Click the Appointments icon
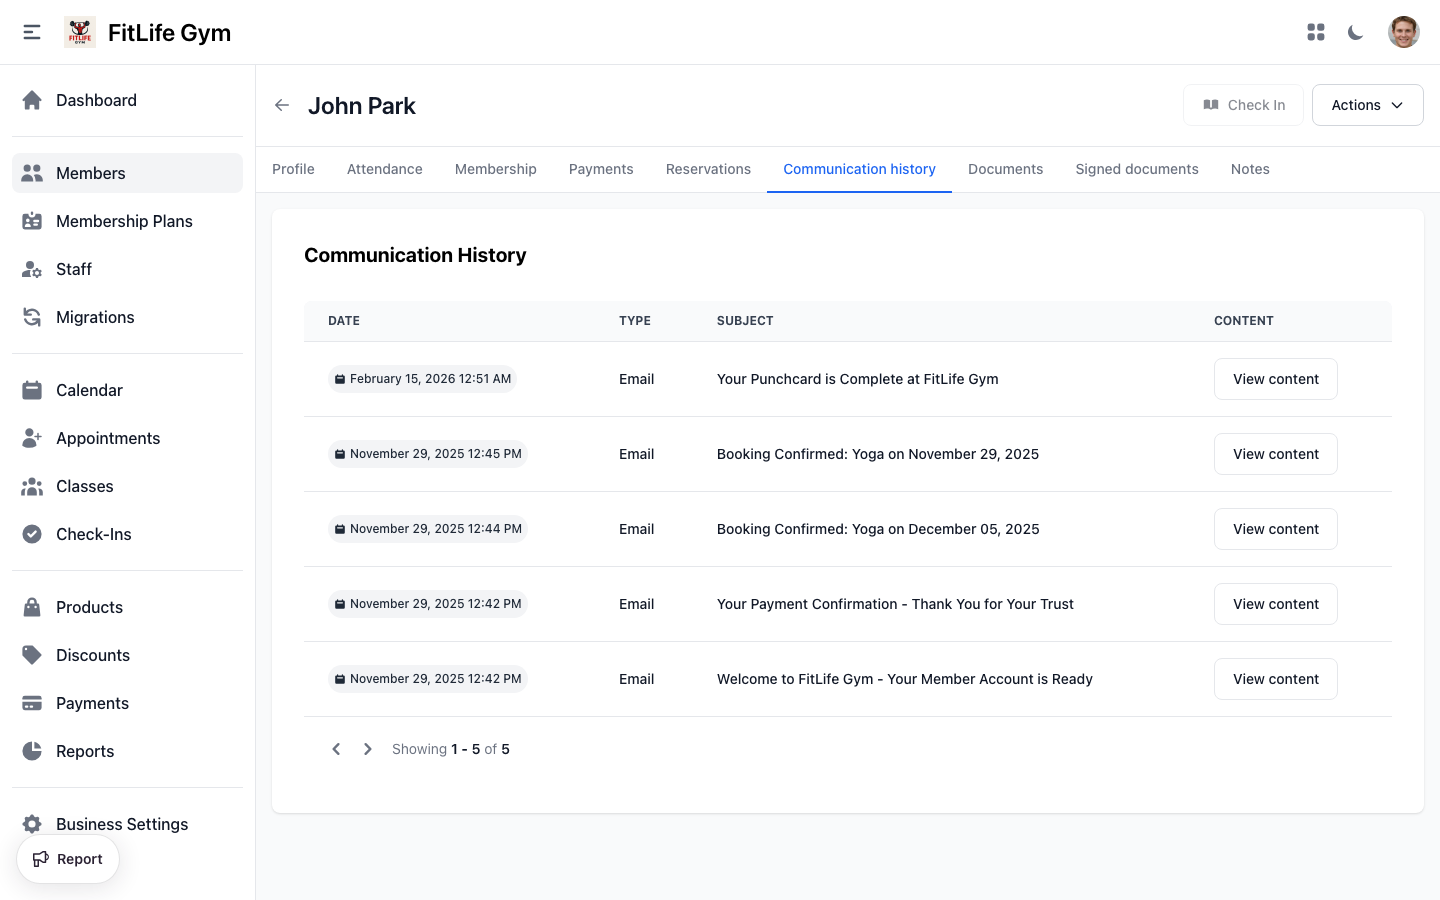The width and height of the screenshot is (1440, 900). [32, 438]
